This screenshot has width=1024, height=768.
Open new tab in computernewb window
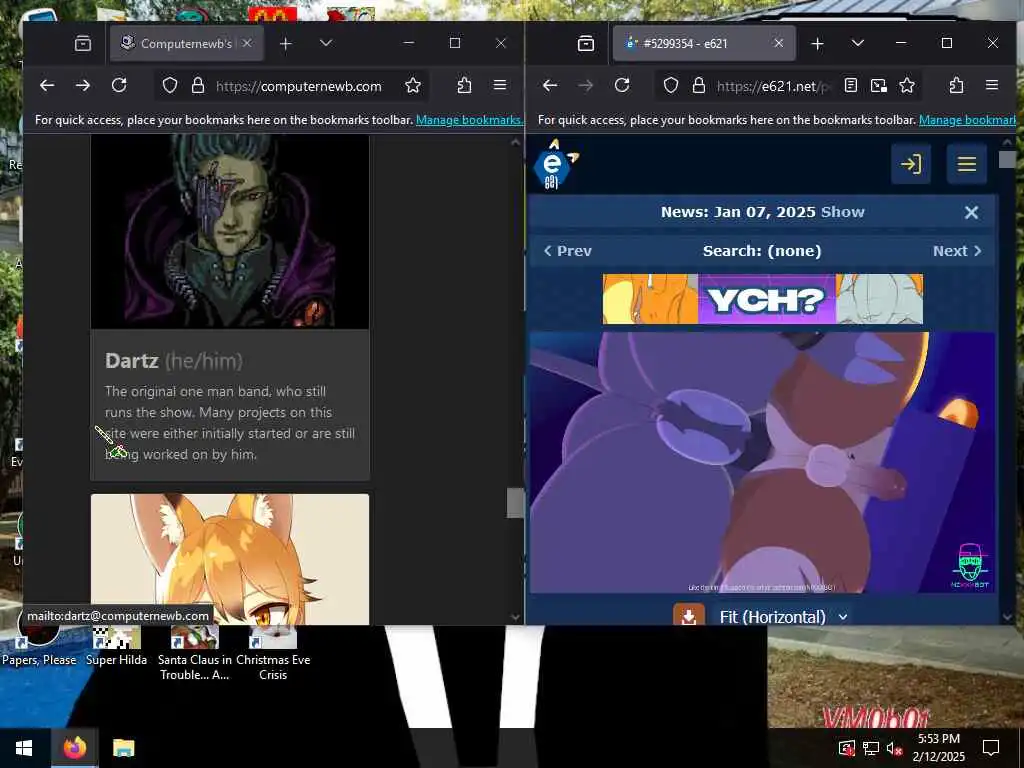pyautogui.click(x=285, y=44)
